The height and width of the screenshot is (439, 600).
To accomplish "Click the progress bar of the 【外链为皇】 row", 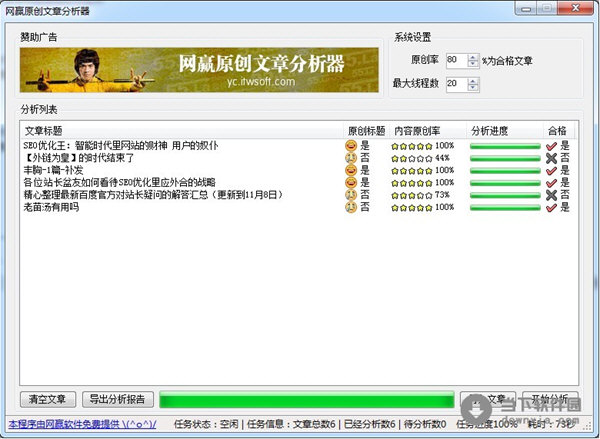I will click(505, 158).
